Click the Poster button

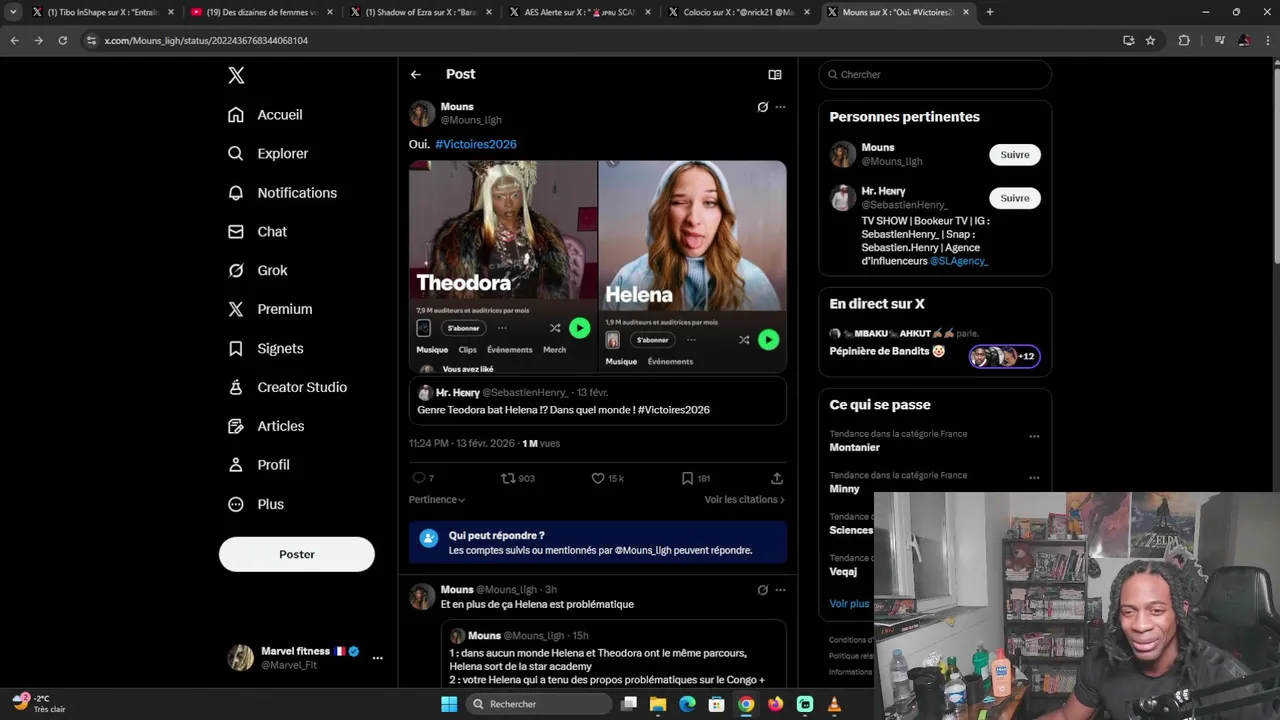point(297,554)
